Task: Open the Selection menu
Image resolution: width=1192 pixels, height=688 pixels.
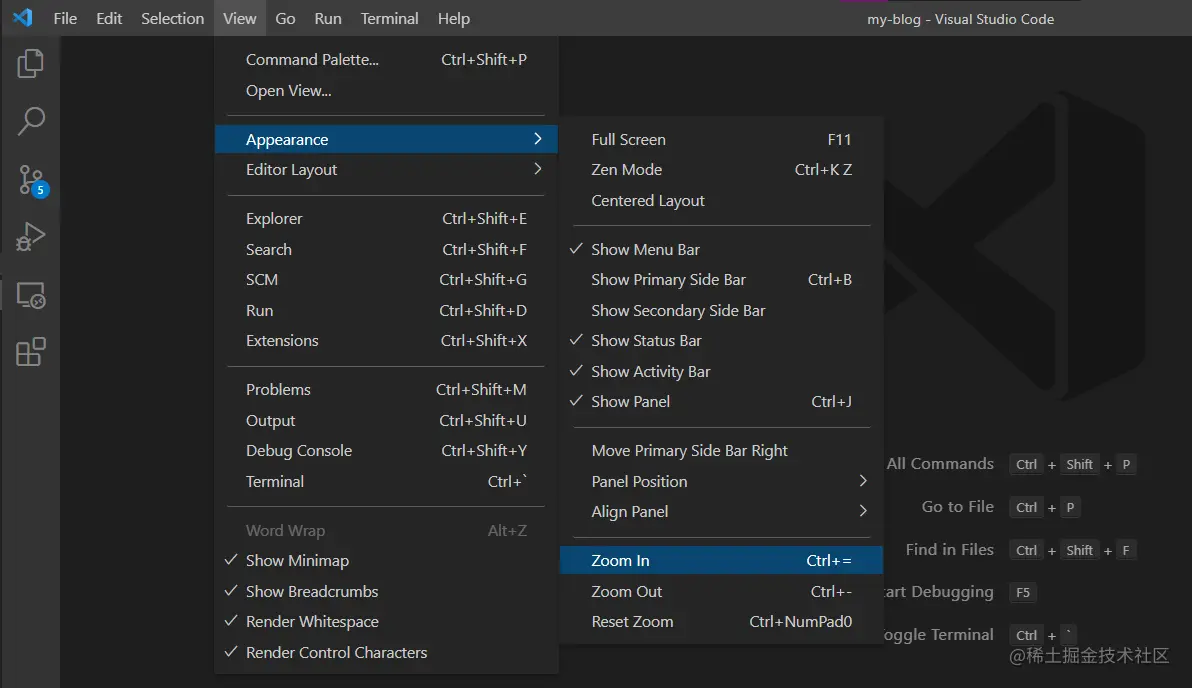Action: (173, 18)
